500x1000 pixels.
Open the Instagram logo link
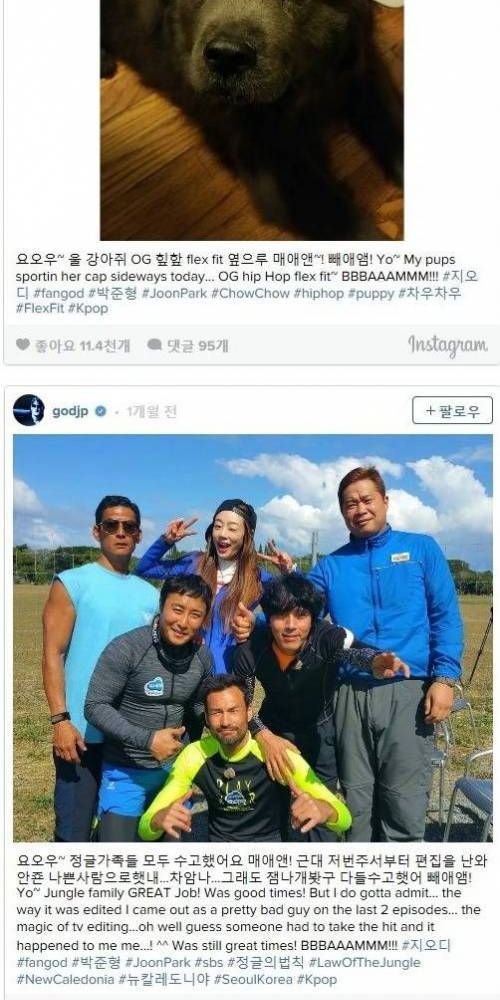click(448, 345)
